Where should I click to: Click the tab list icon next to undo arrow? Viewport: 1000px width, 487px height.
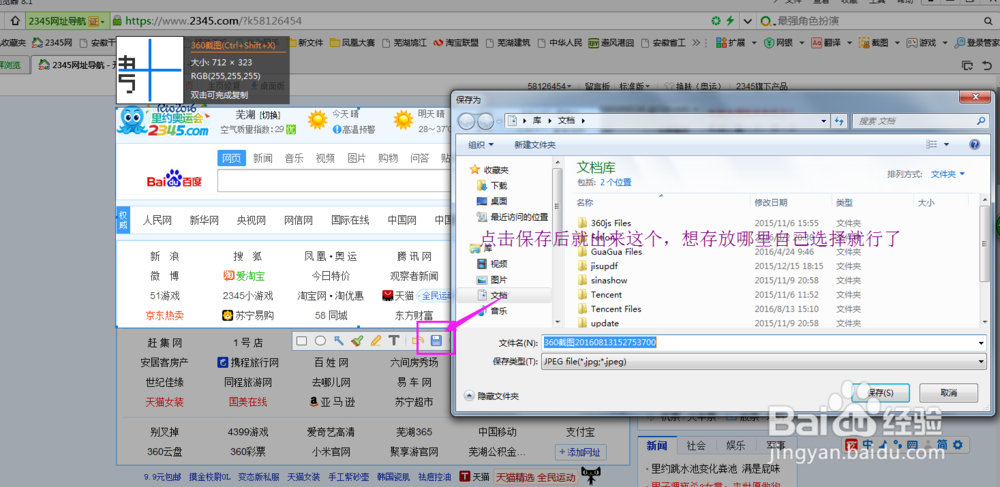967,64
